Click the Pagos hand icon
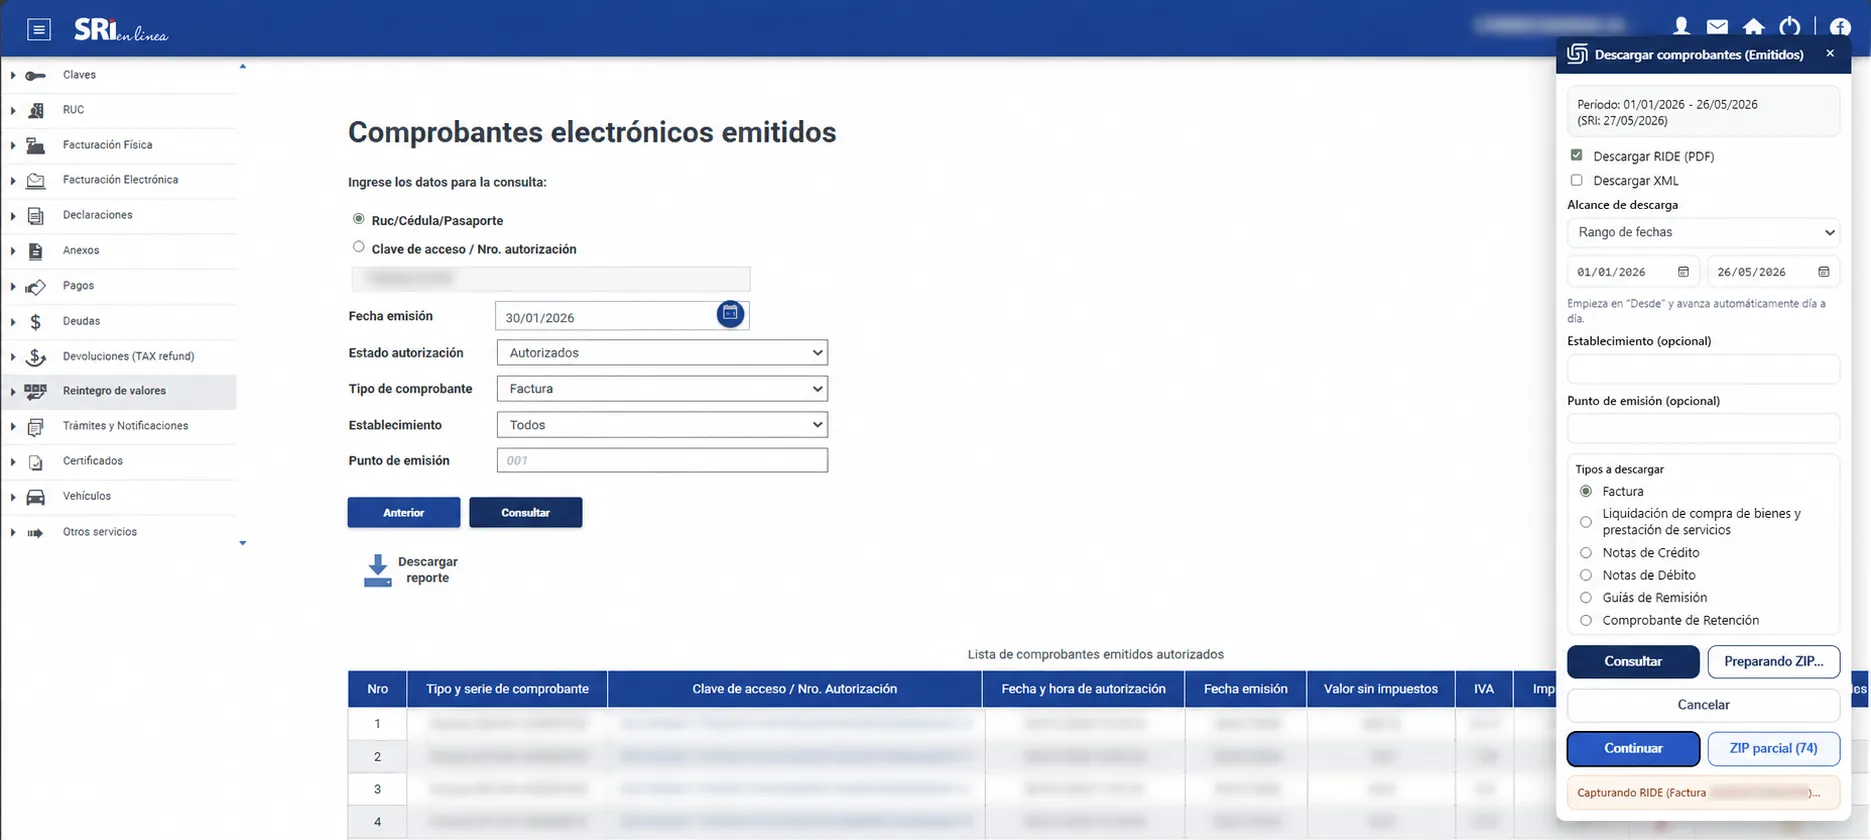 pos(35,287)
